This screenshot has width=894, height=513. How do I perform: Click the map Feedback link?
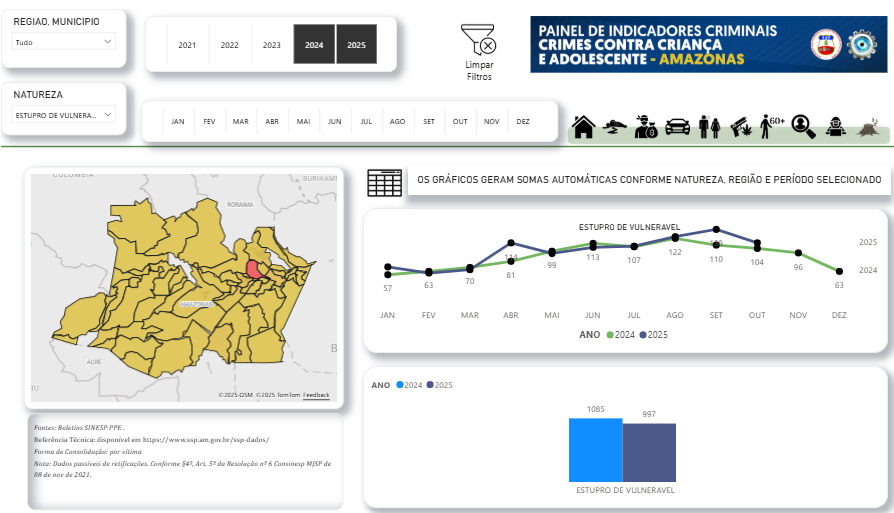tap(317, 395)
